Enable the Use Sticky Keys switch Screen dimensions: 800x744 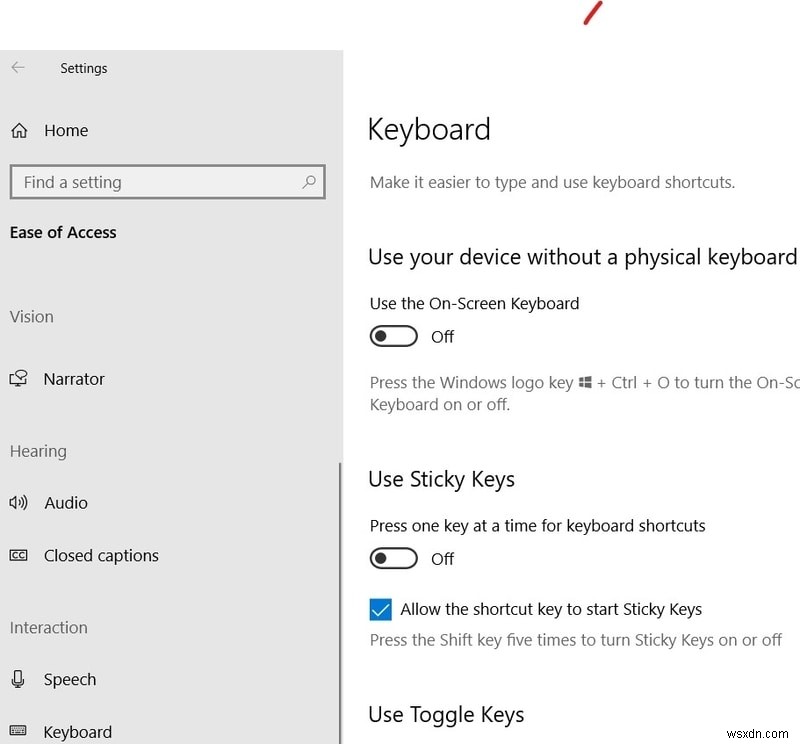(393, 558)
